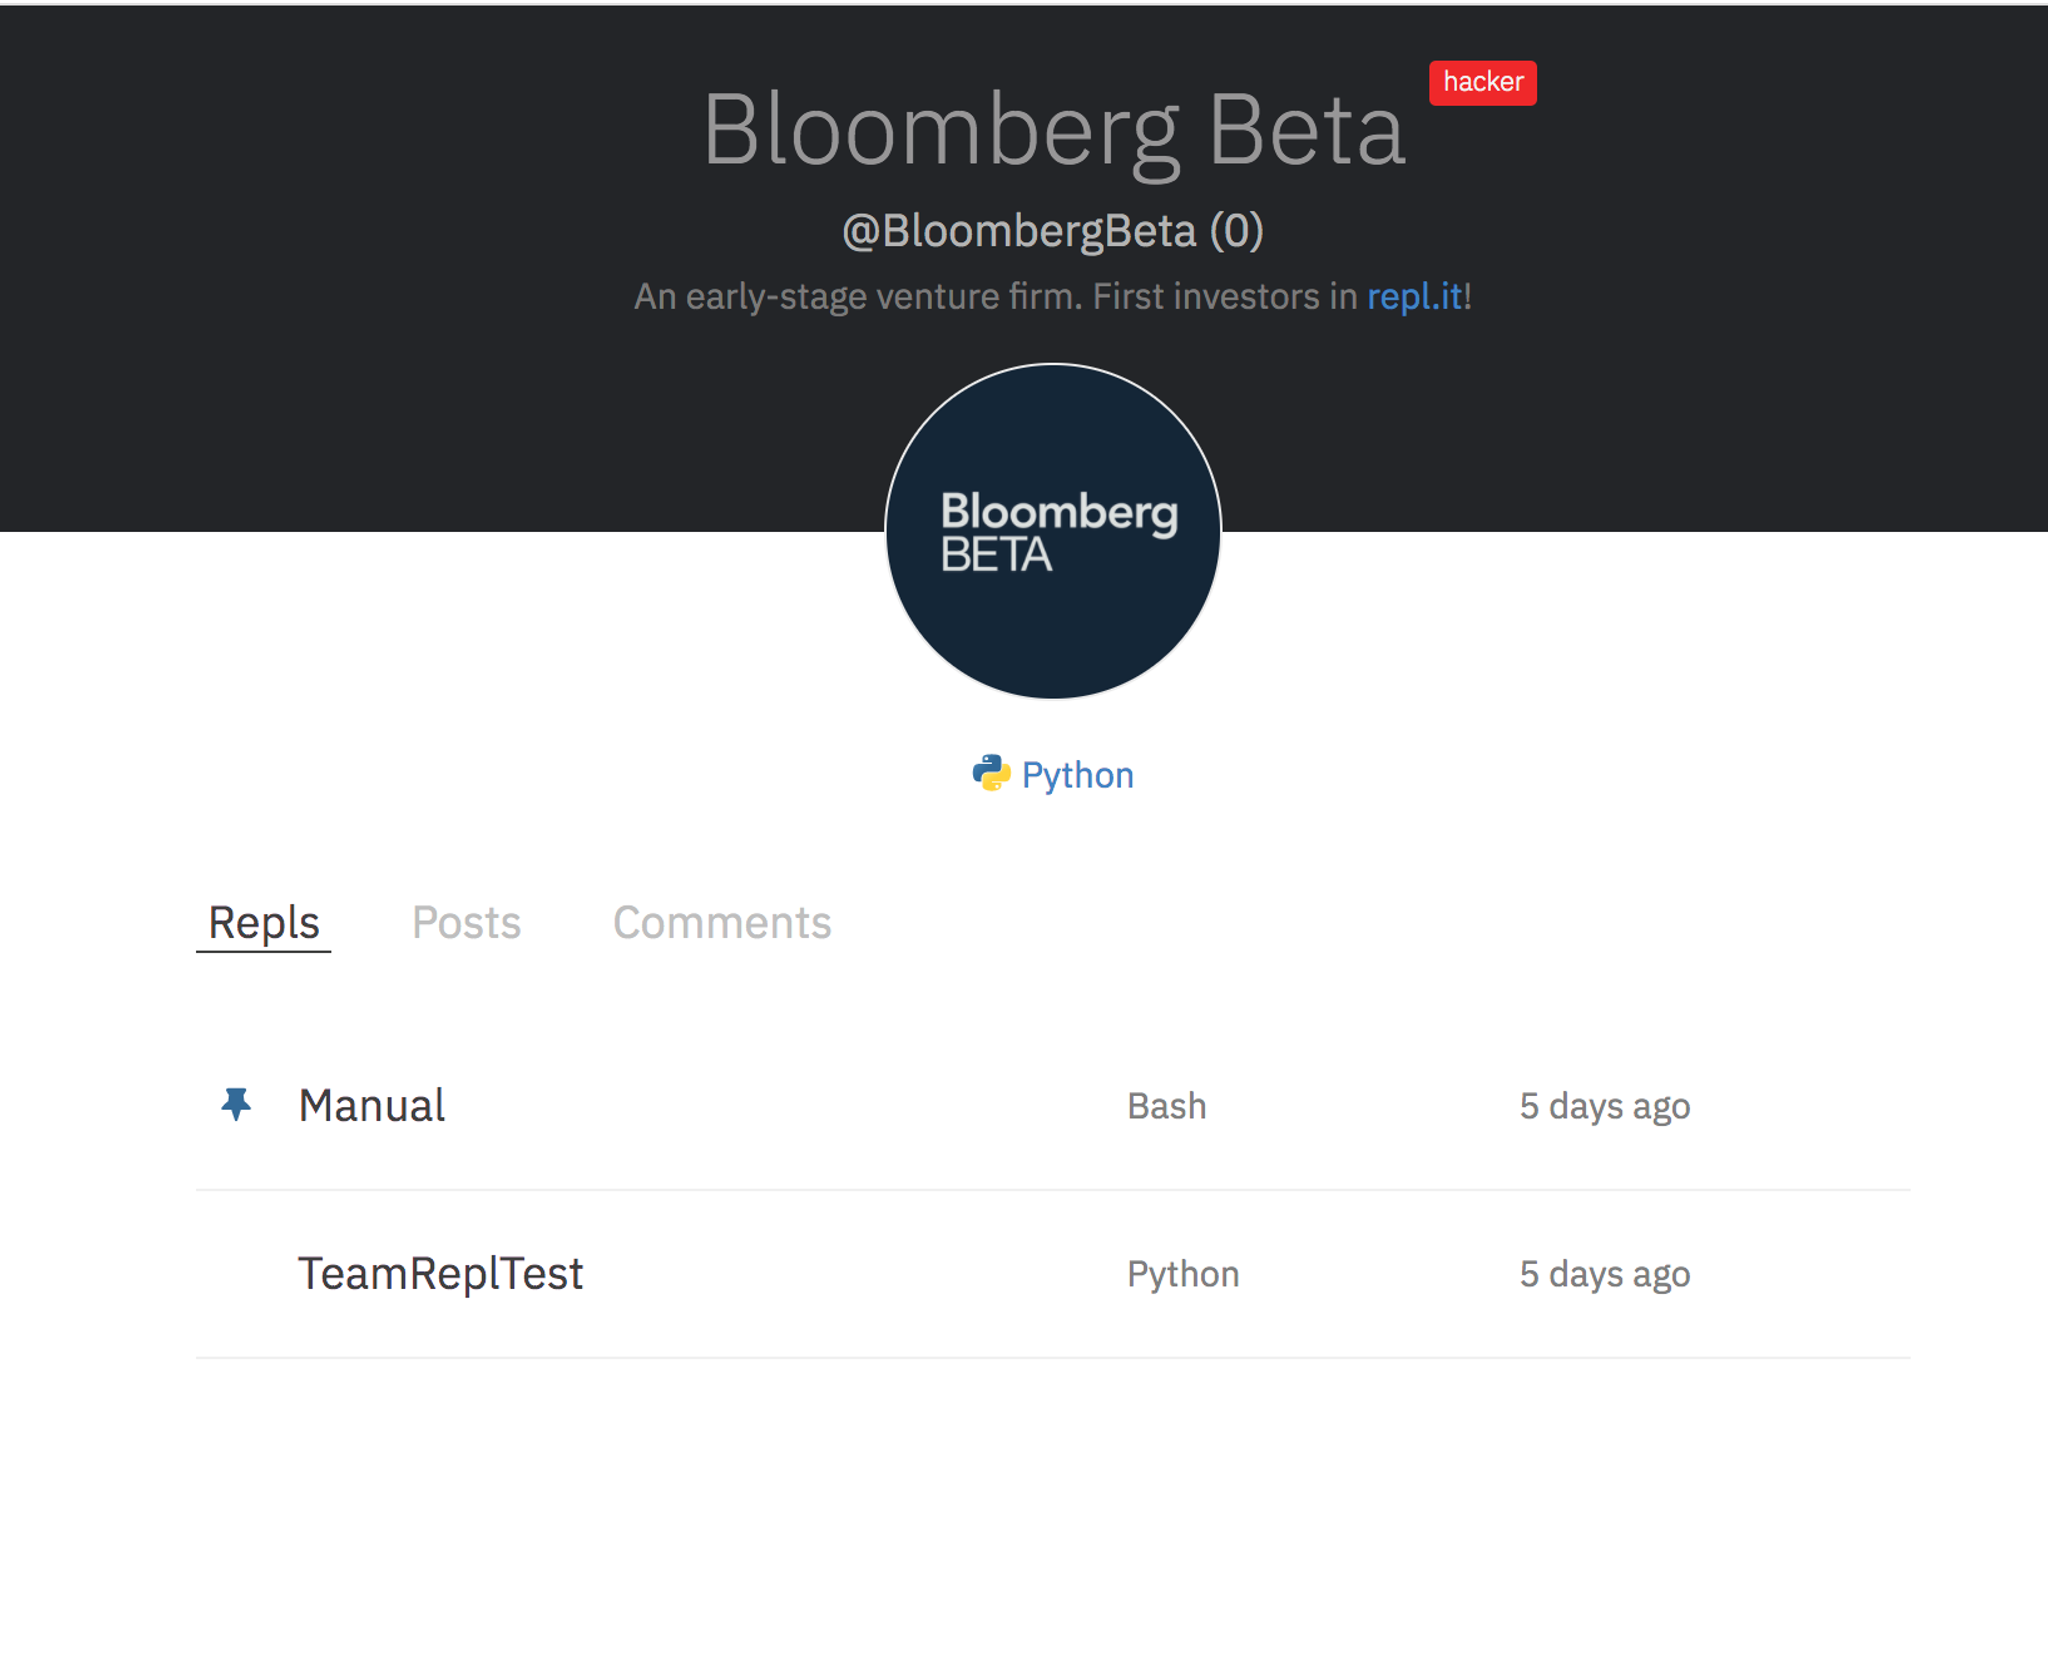Click the Bash language label on Manual repl

1166,1106
